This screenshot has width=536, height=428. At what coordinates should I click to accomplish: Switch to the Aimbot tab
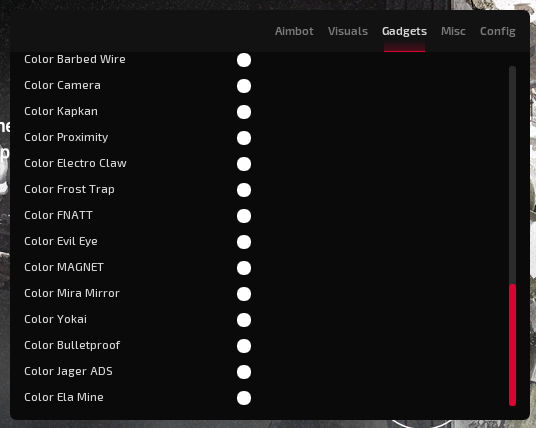tap(294, 31)
